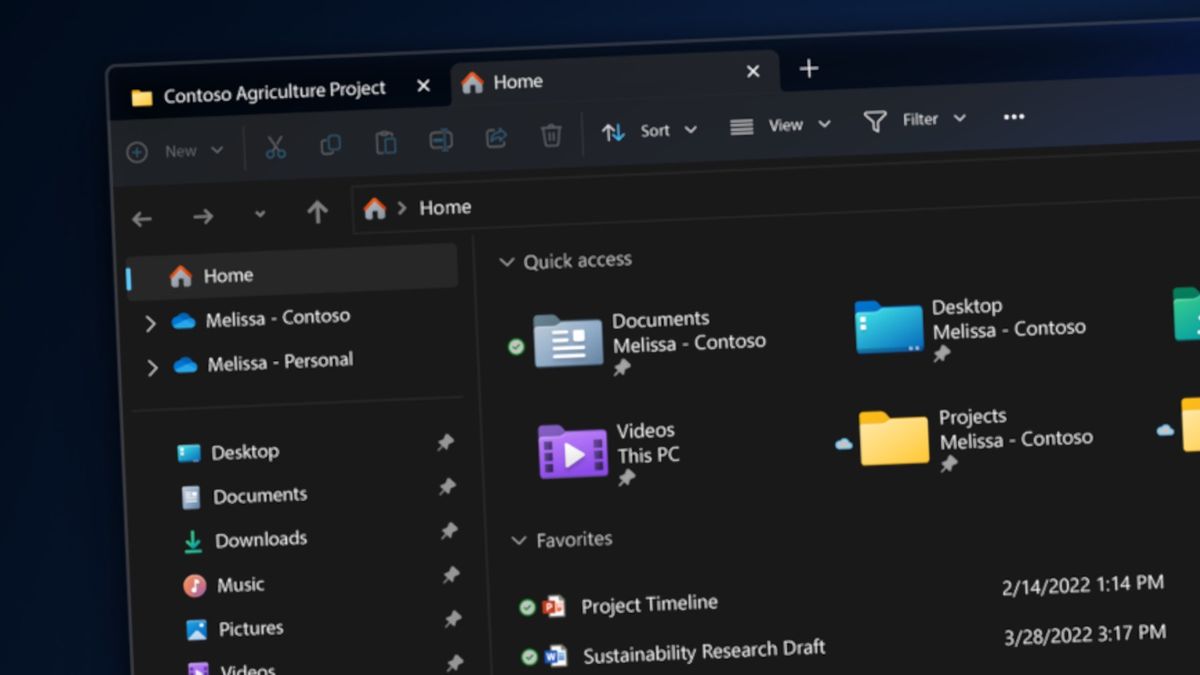Open Downloads in the sidebar
This screenshot has width=1200, height=675.
(x=261, y=540)
